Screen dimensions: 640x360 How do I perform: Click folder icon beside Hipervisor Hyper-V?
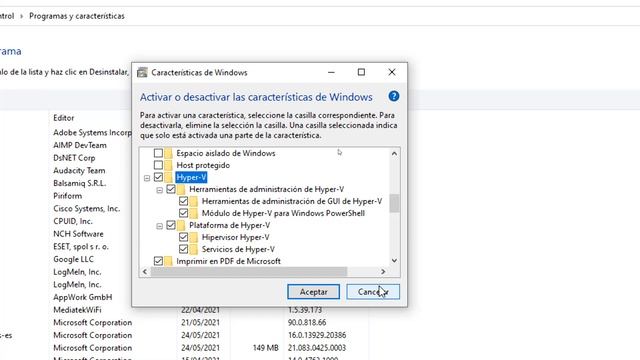(194, 237)
